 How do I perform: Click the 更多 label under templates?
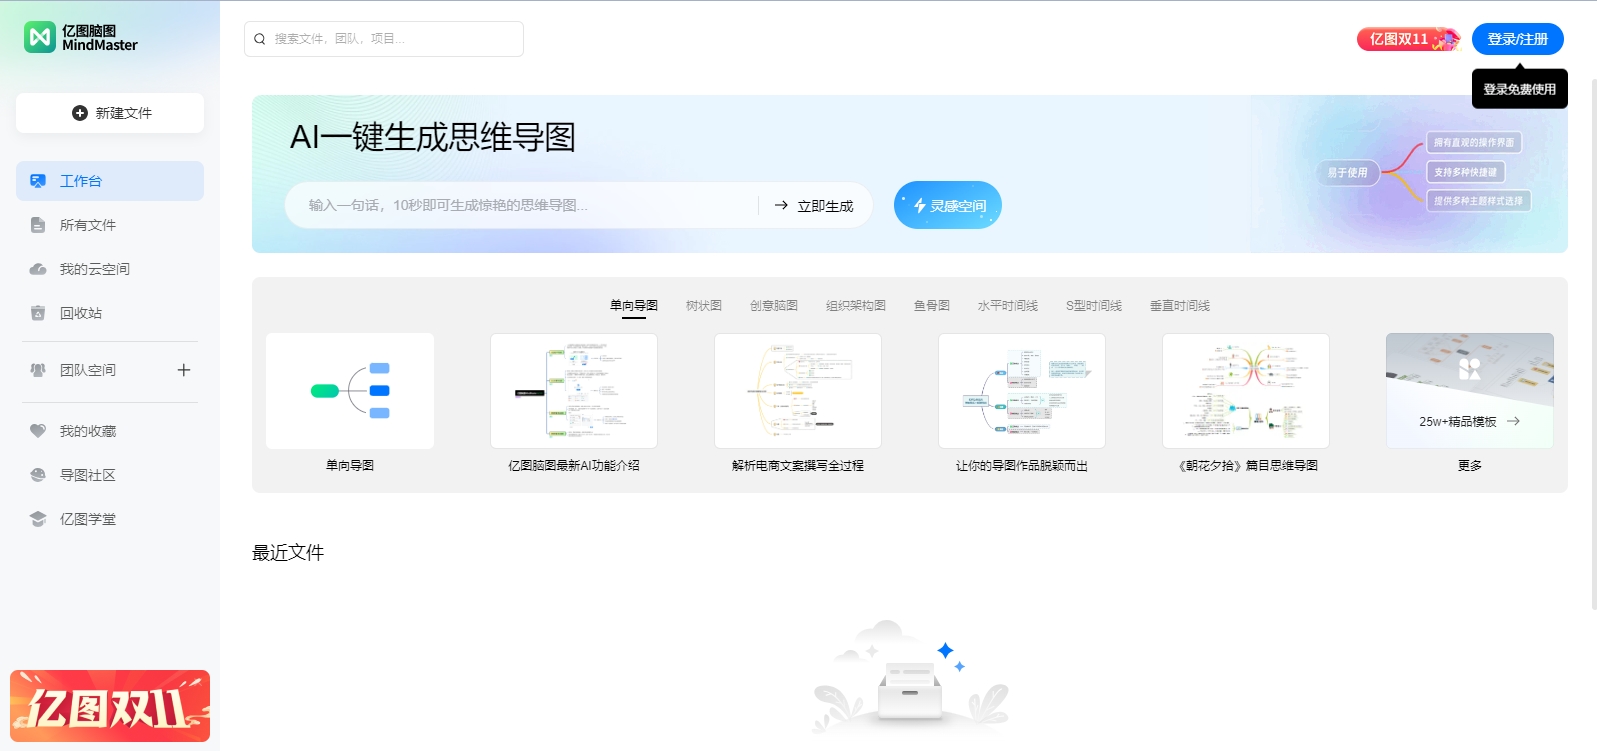(1470, 466)
